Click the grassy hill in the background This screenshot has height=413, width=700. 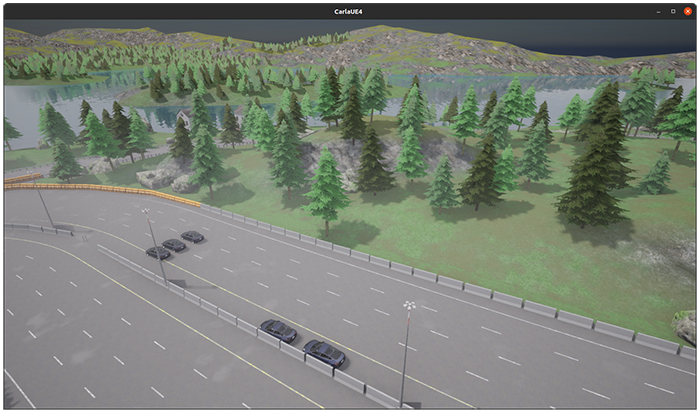click(x=400, y=45)
